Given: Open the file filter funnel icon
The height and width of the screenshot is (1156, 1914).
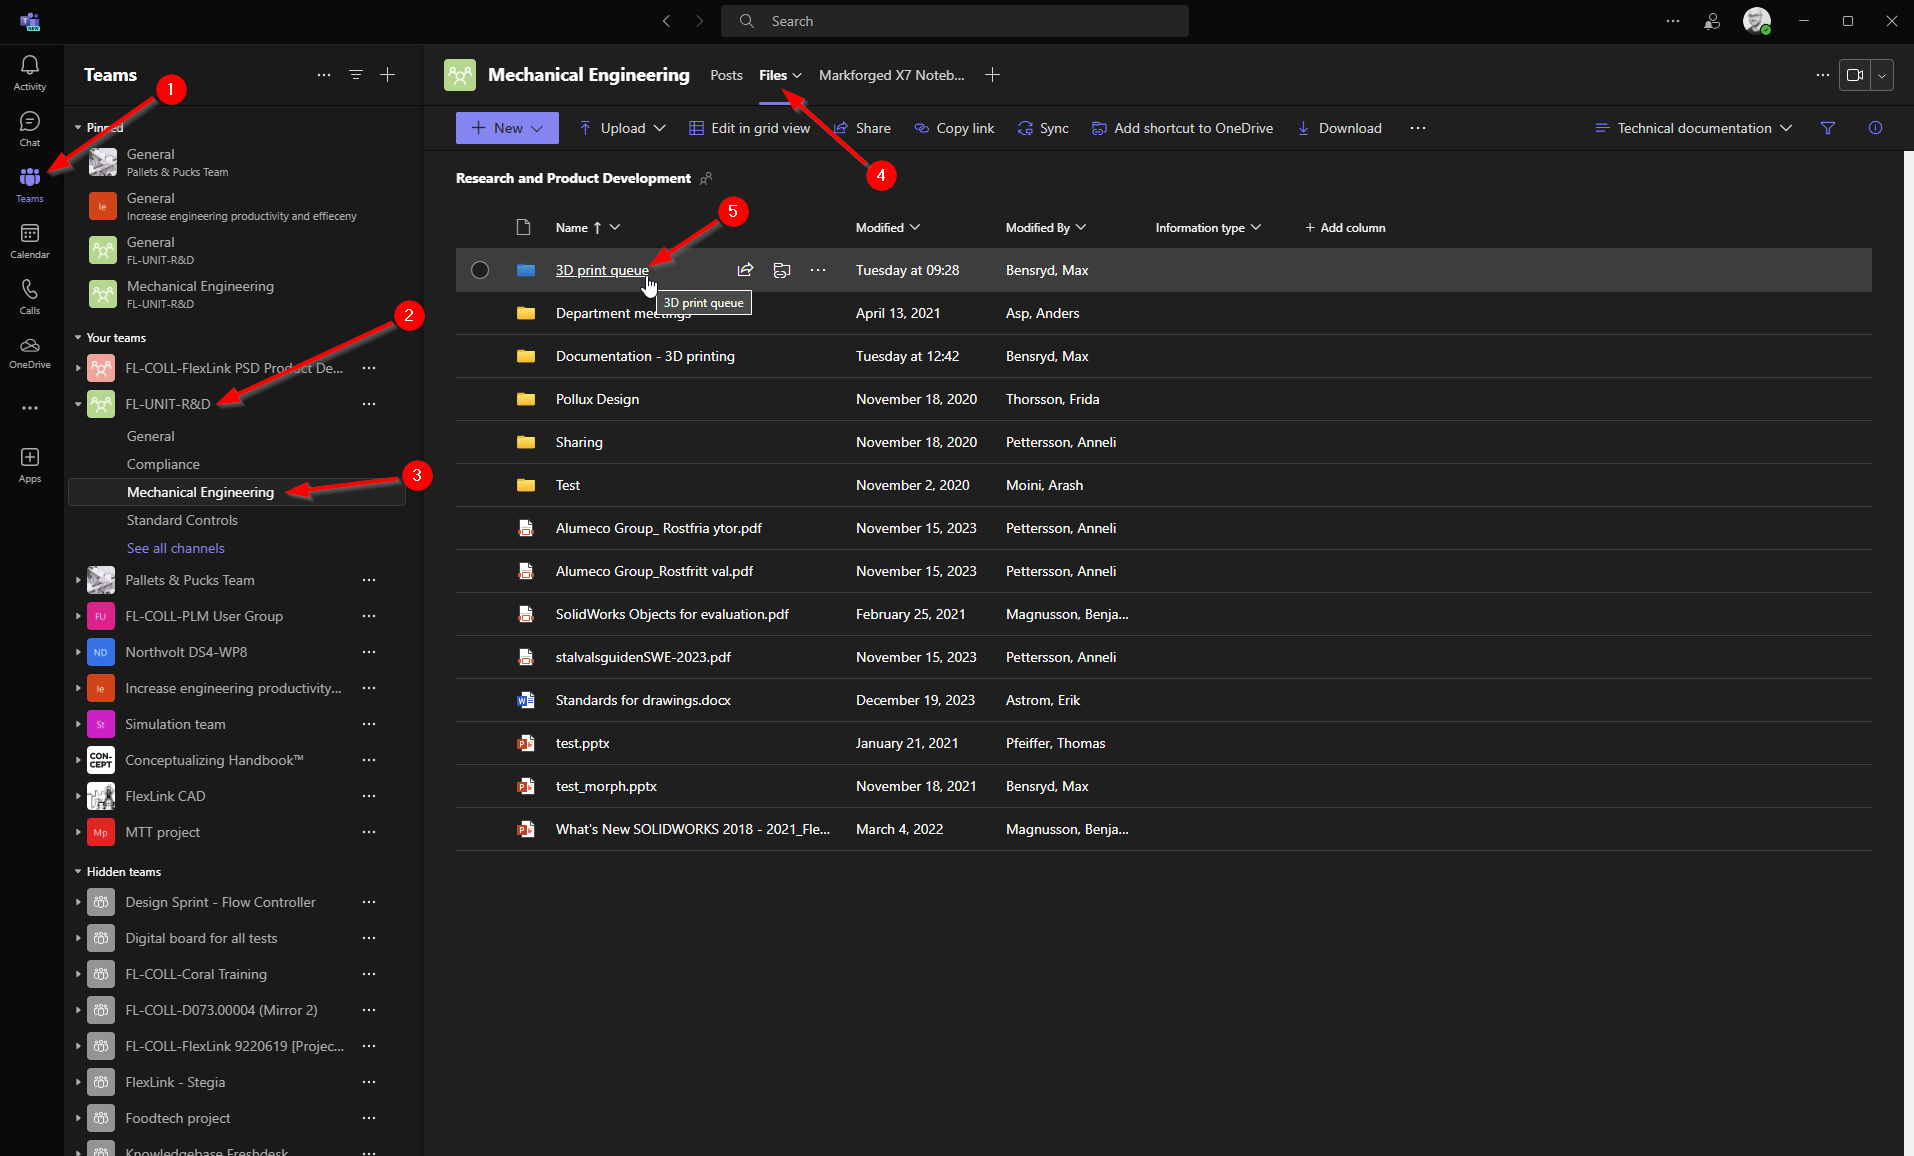Looking at the screenshot, I should point(1828,128).
